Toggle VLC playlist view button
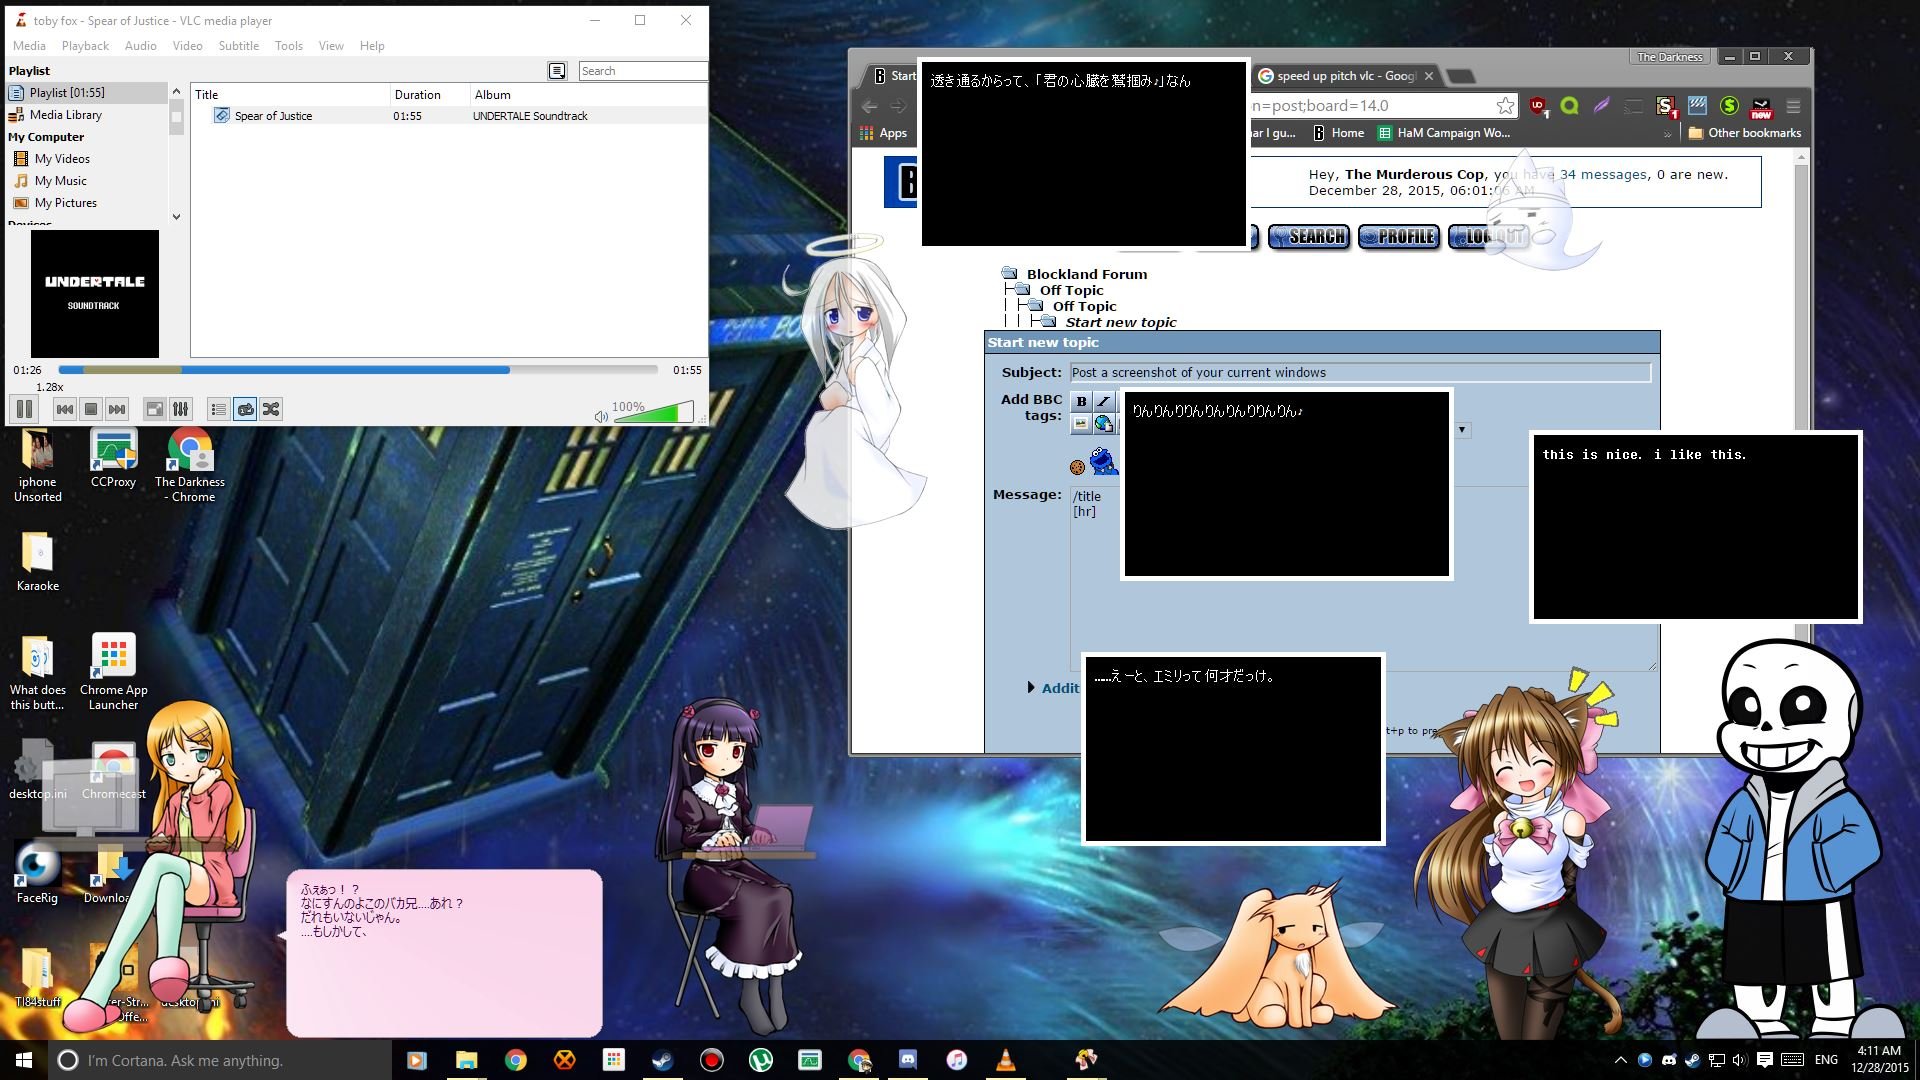This screenshot has height=1080, width=1920. point(218,409)
